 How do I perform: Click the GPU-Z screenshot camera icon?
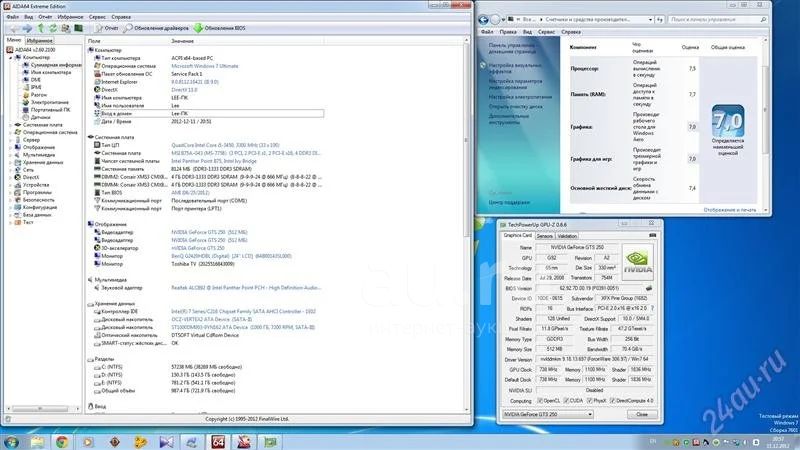(x=653, y=235)
